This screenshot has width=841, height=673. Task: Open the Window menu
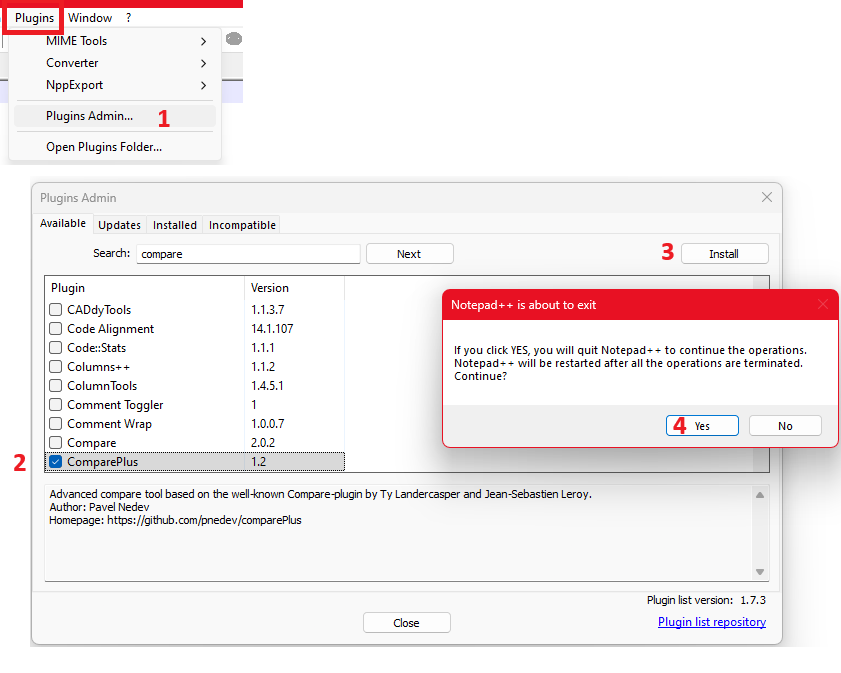[x=90, y=18]
